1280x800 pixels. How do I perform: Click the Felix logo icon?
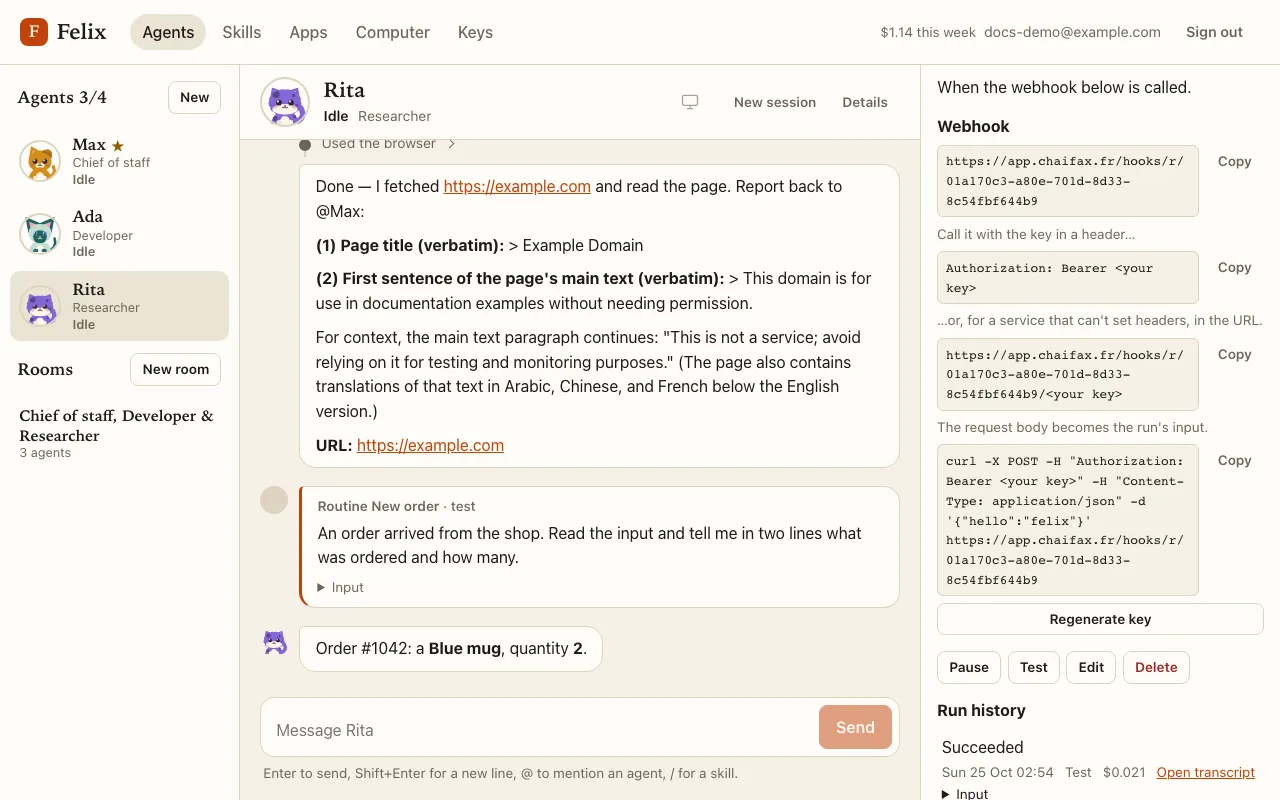34,32
